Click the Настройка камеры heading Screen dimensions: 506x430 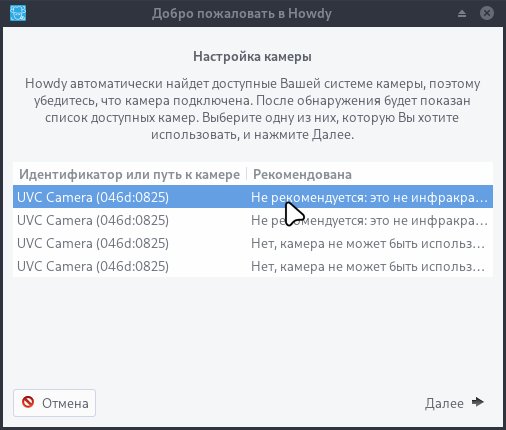coord(252,56)
